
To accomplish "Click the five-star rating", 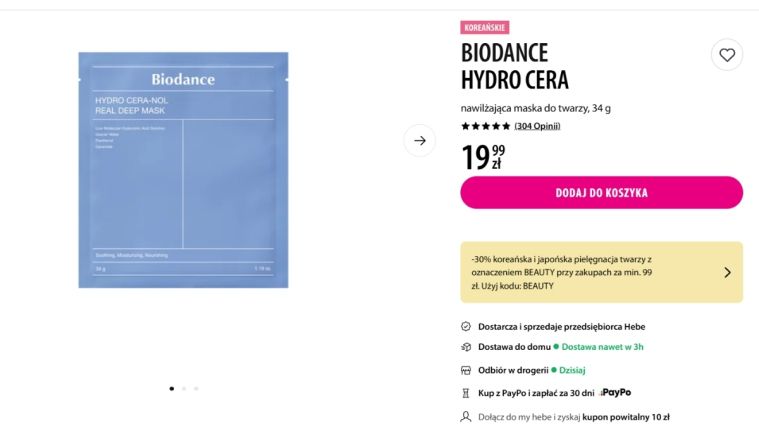I will tap(486, 126).
